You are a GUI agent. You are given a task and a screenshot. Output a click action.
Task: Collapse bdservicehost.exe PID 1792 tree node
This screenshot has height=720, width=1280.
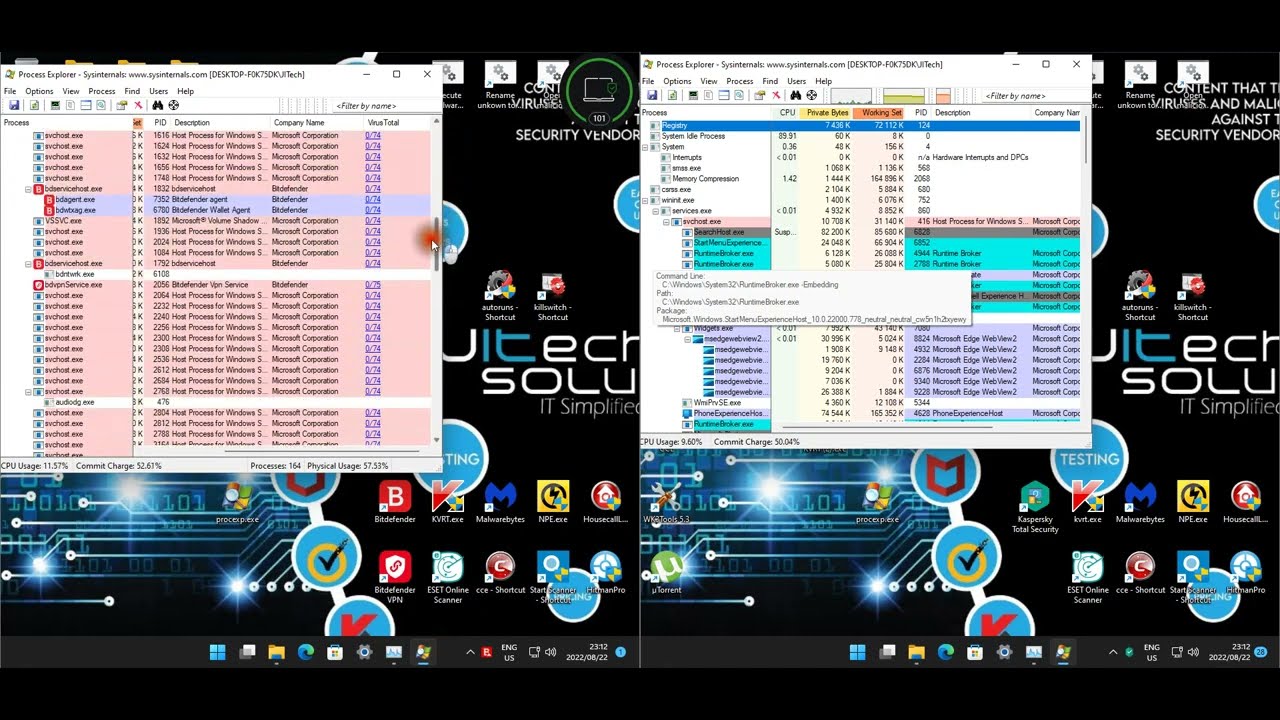tap(29, 264)
